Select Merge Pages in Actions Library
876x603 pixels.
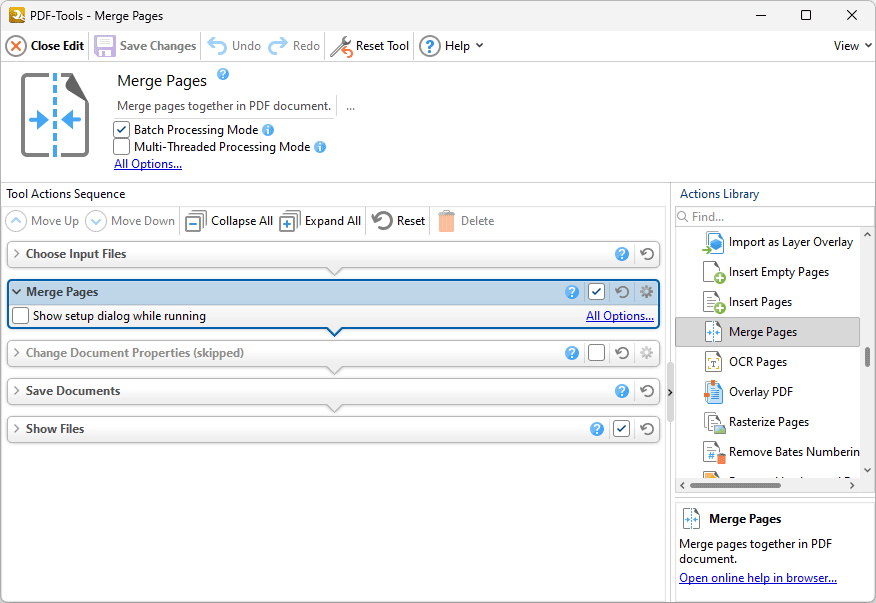tap(767, 332)
